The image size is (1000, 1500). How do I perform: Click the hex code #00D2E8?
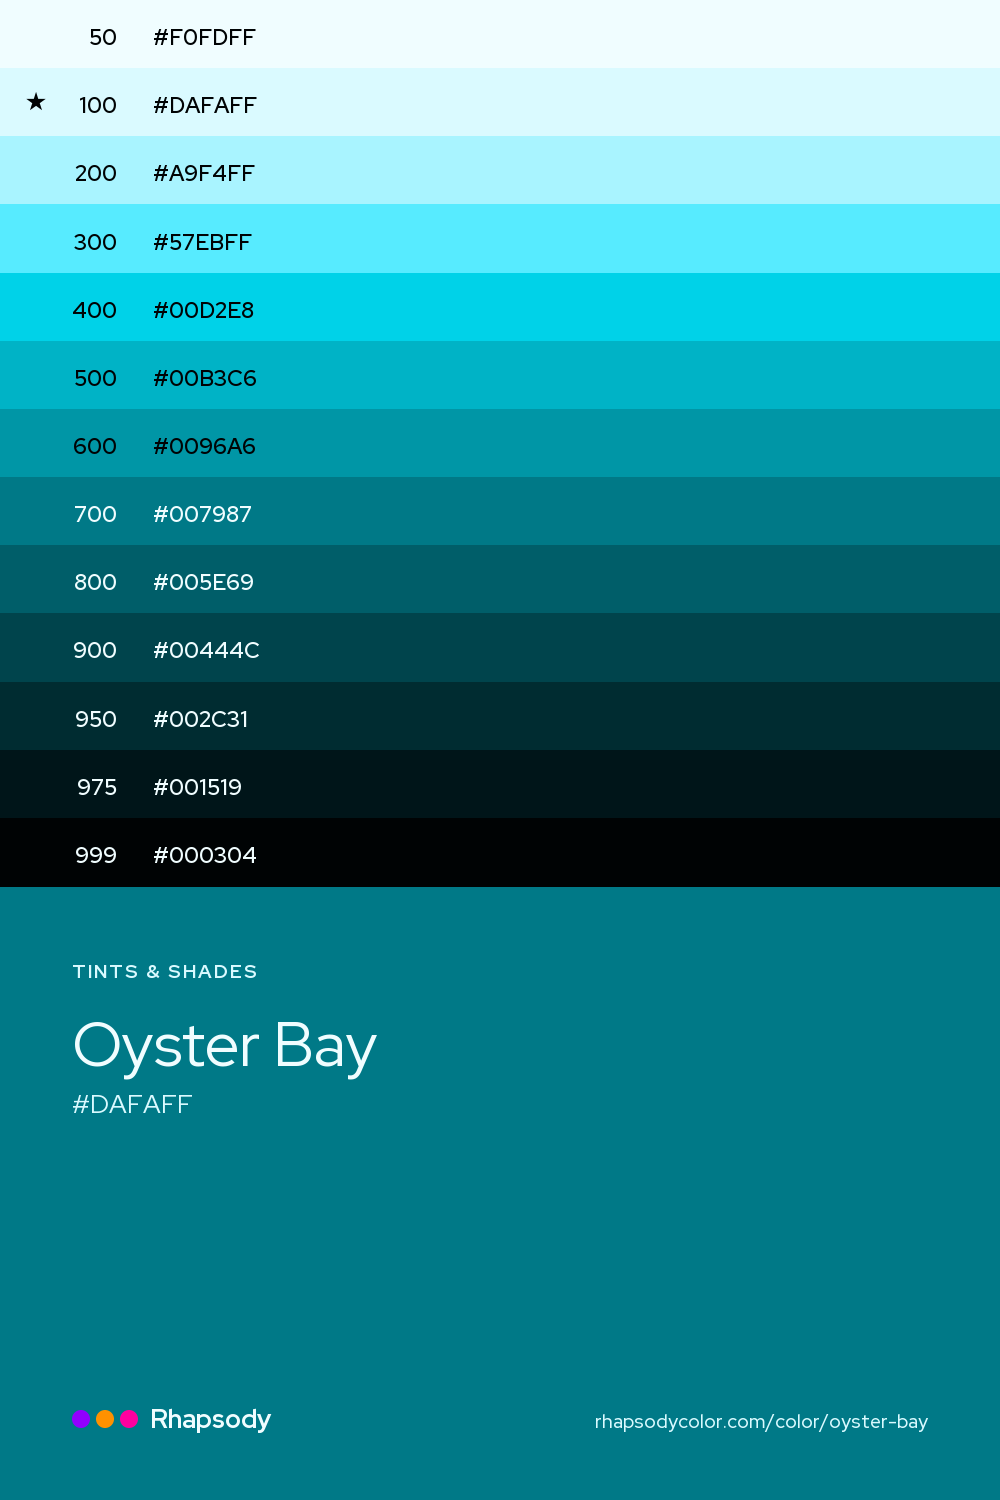coord(204,310)
